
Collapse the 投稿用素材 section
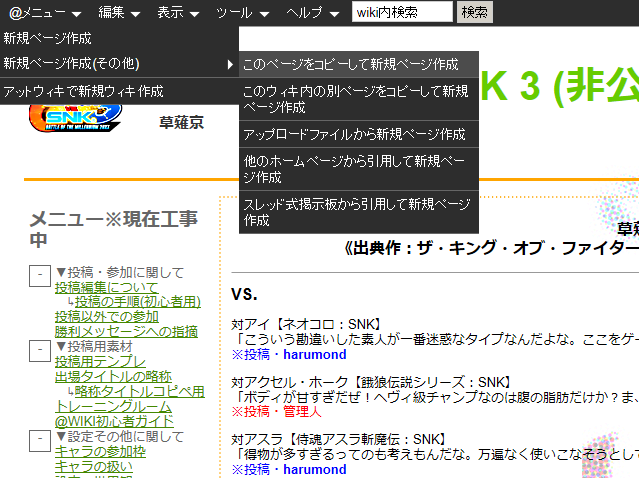tap(38, 348)
